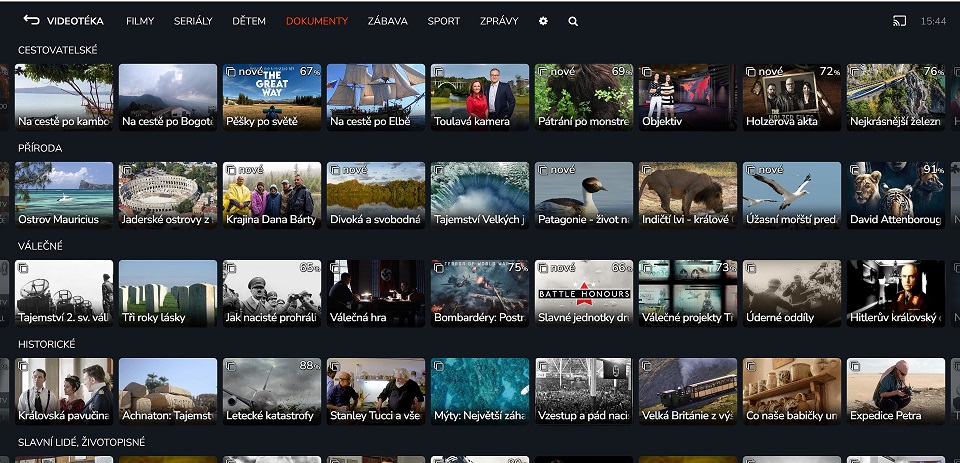Open Bombardéry: Postr card

[480, 293]
